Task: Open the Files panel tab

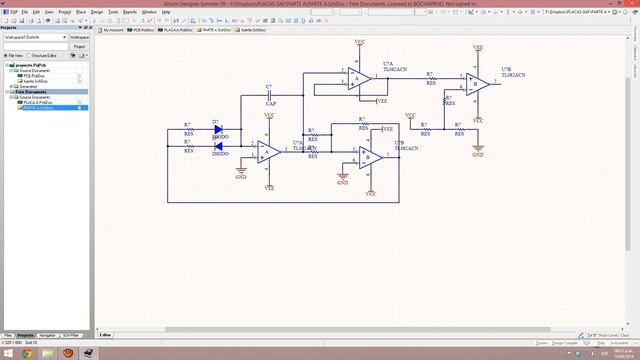Action: (8, 335)
